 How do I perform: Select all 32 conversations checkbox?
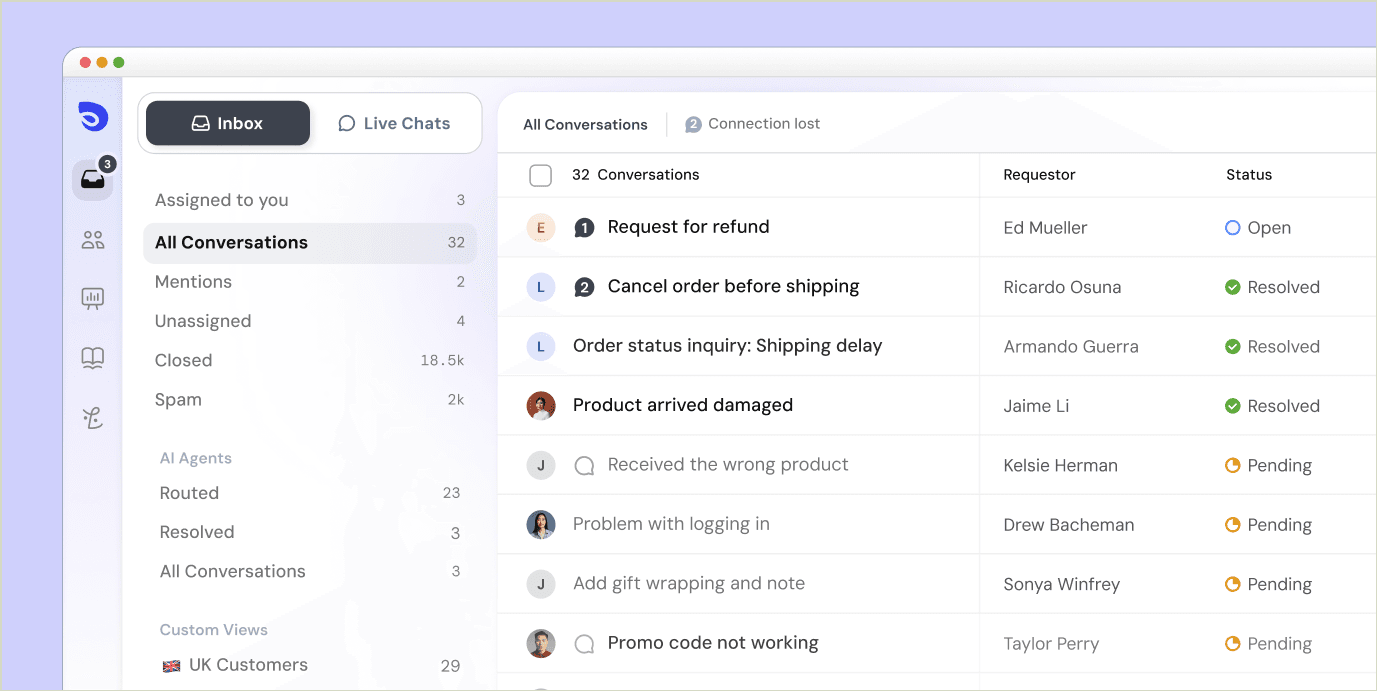(540, 174)
